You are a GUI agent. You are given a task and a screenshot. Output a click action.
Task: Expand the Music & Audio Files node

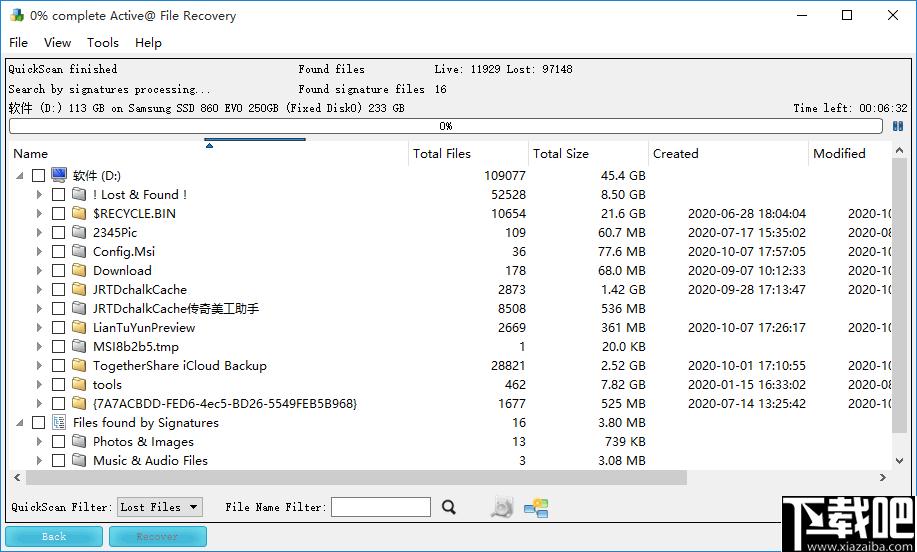point(39,461)
